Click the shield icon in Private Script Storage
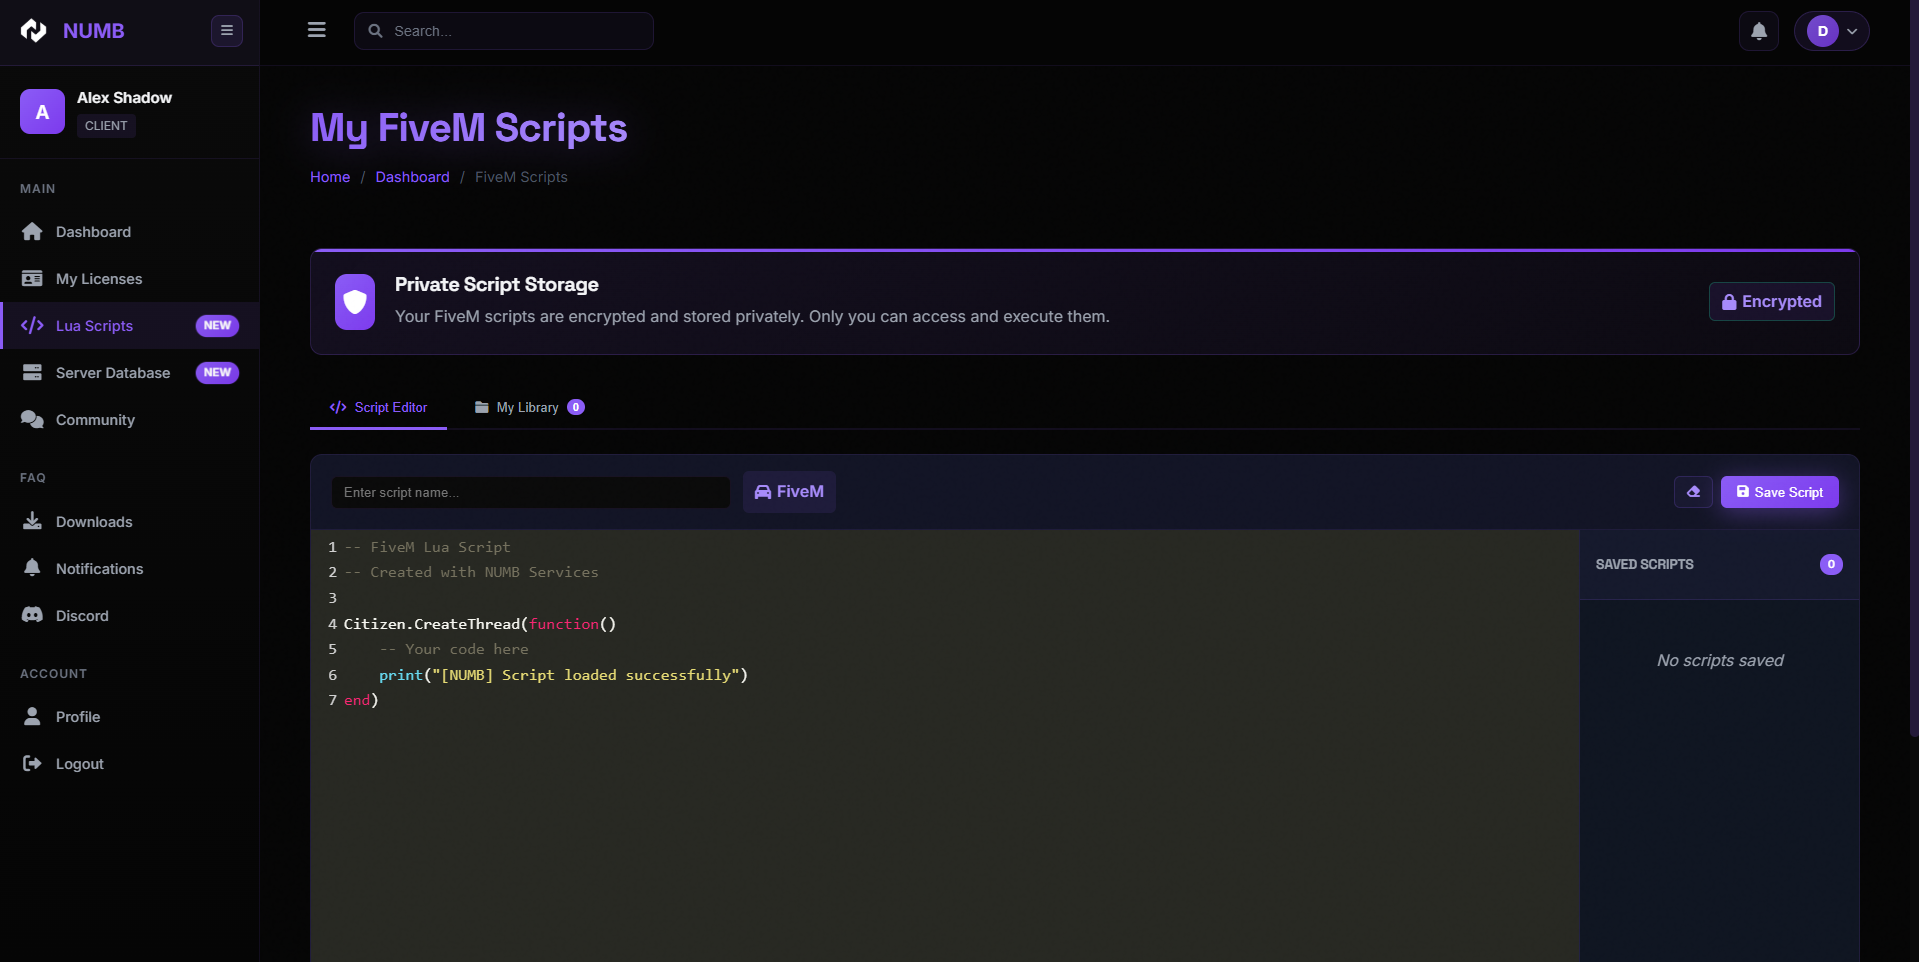Image resolution: width=1919 pixels, height=962 pixels. coord(355,302)
